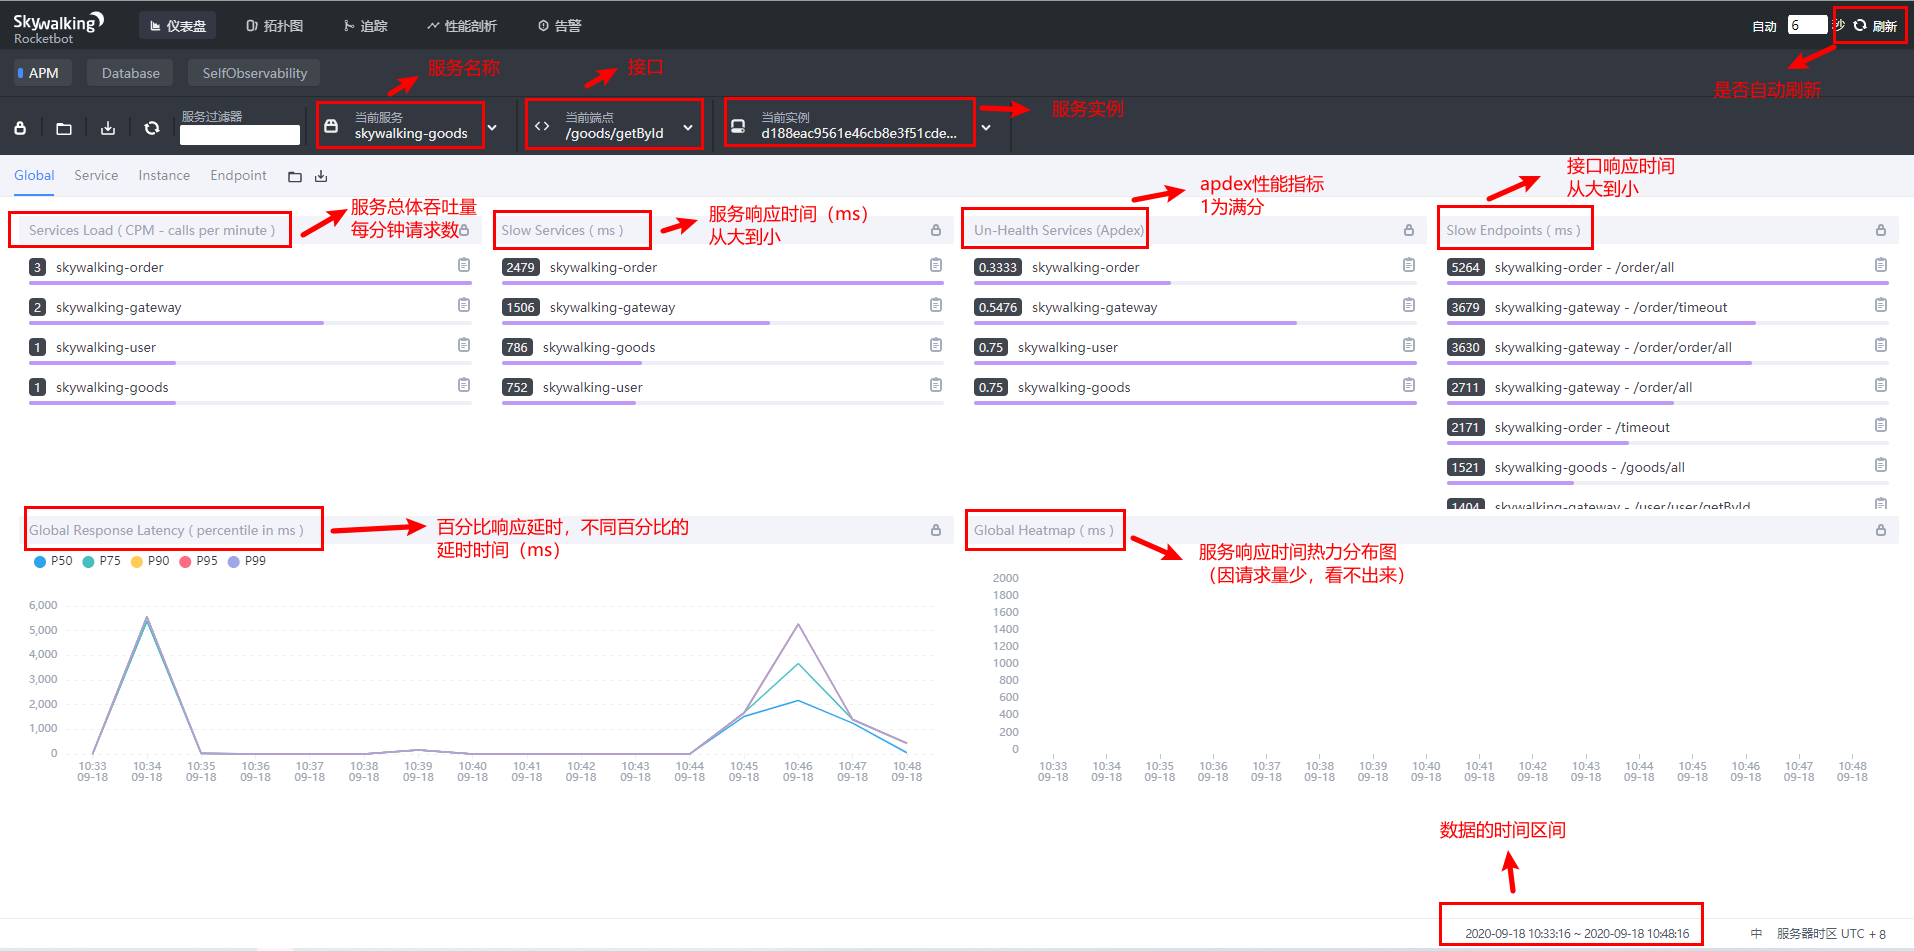The width and height of the screenshot is (1914, 951).
Task: Click lock icon on Slow Endpoints panel
Action: (1881, 230)
